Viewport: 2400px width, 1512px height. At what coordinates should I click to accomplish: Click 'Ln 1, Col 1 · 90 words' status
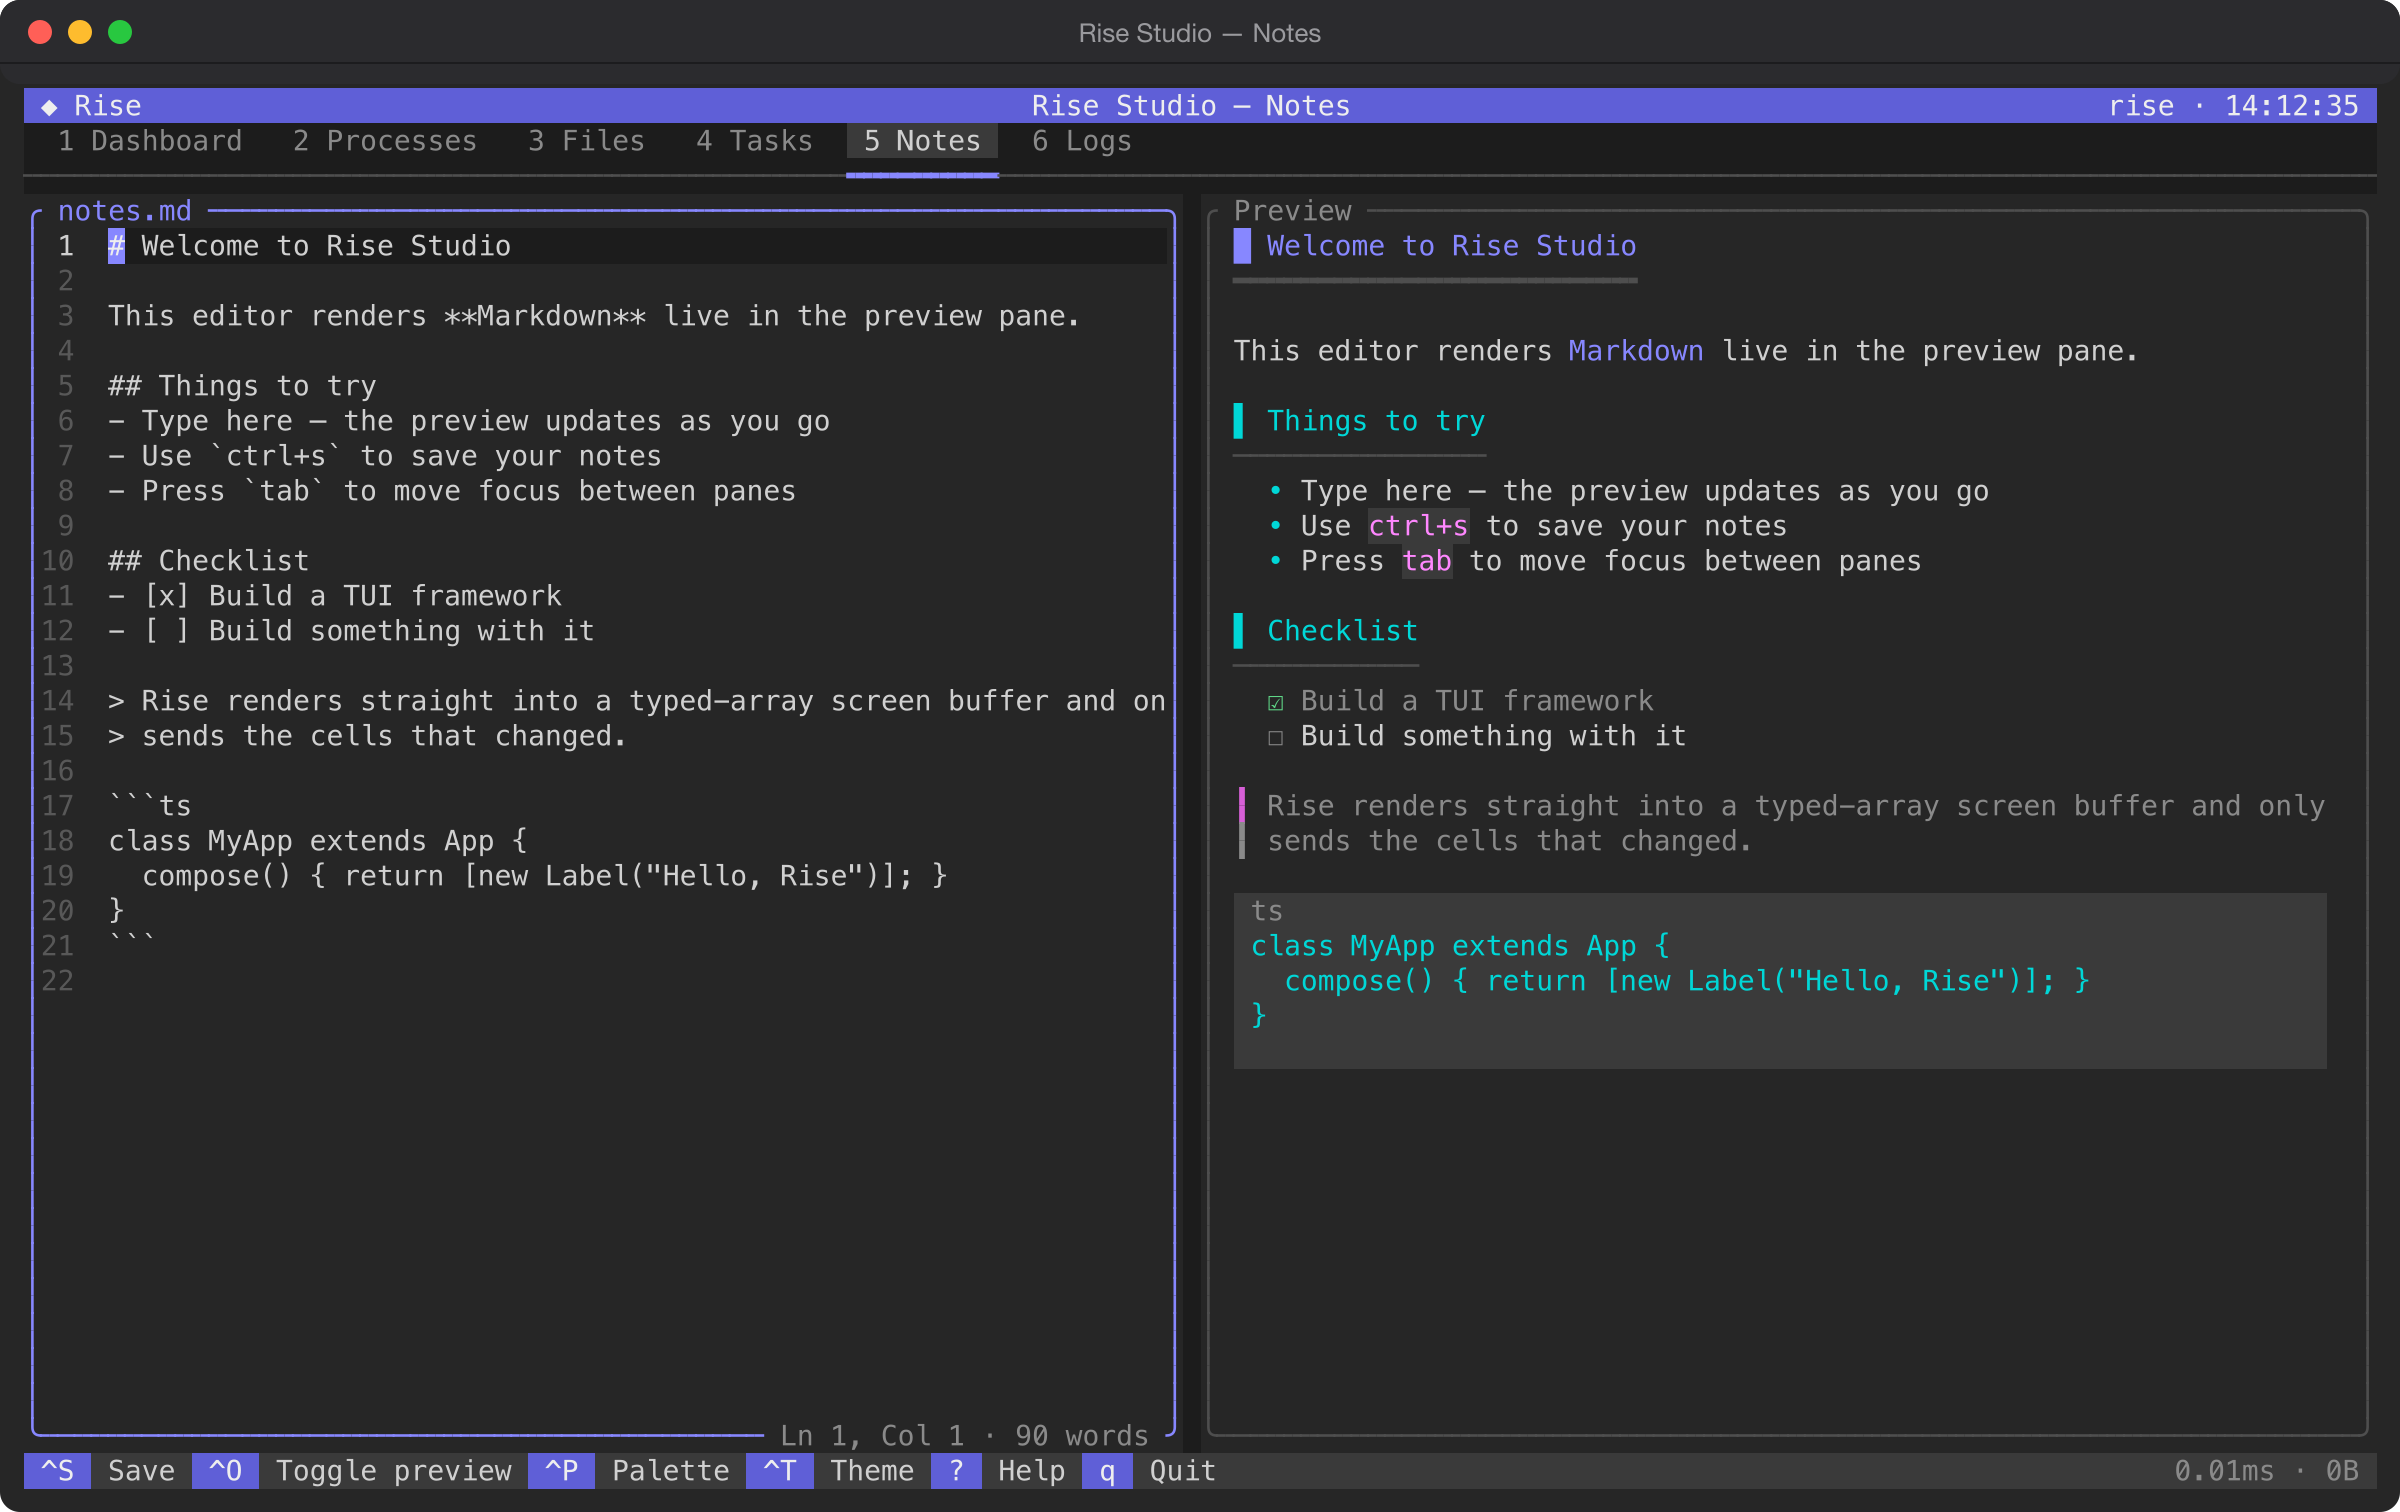tap(964, 1436)
